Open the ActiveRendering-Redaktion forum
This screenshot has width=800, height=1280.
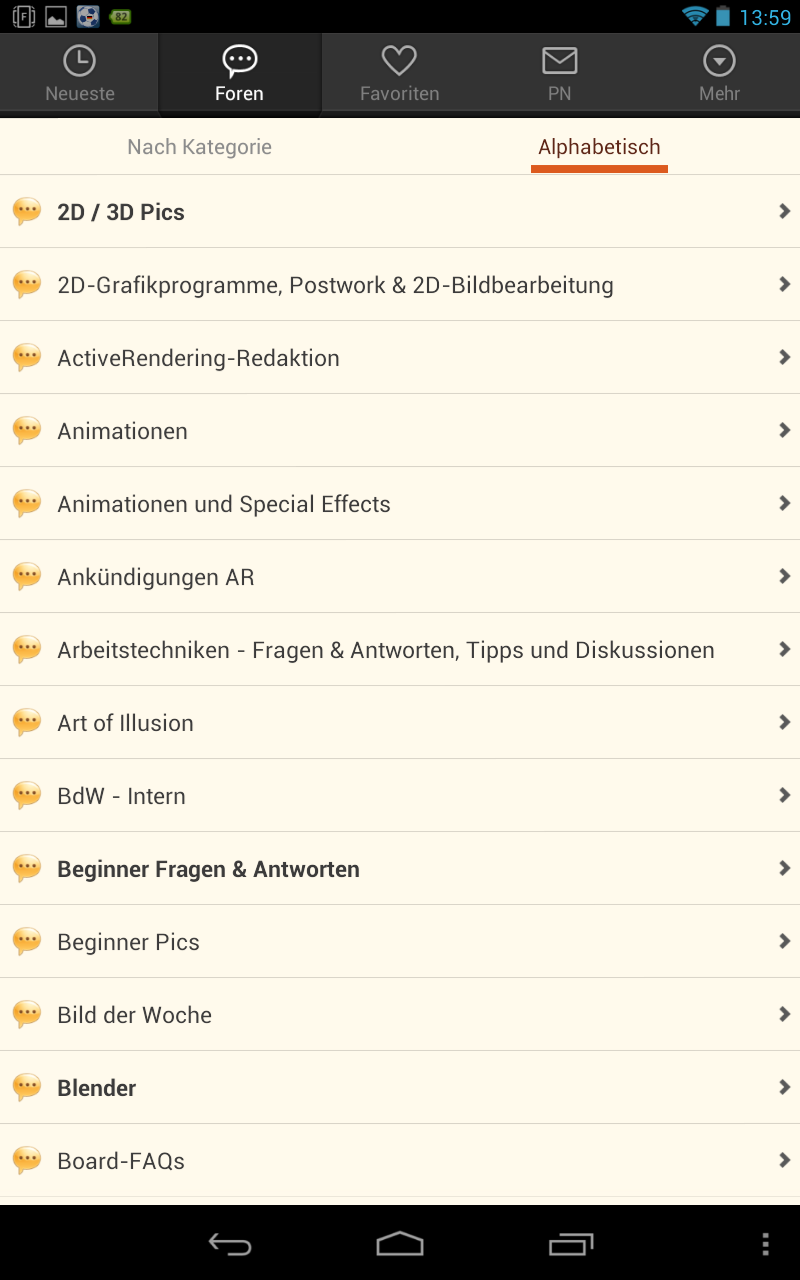[x=198, y=358]
